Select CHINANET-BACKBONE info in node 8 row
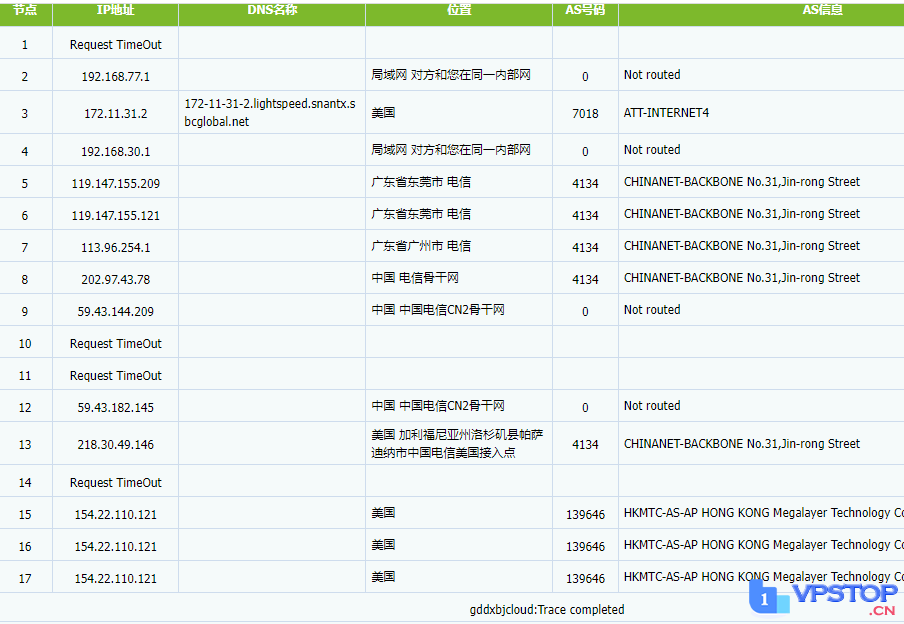The height and width of the screenshot is (624, 904). (741, 278)
